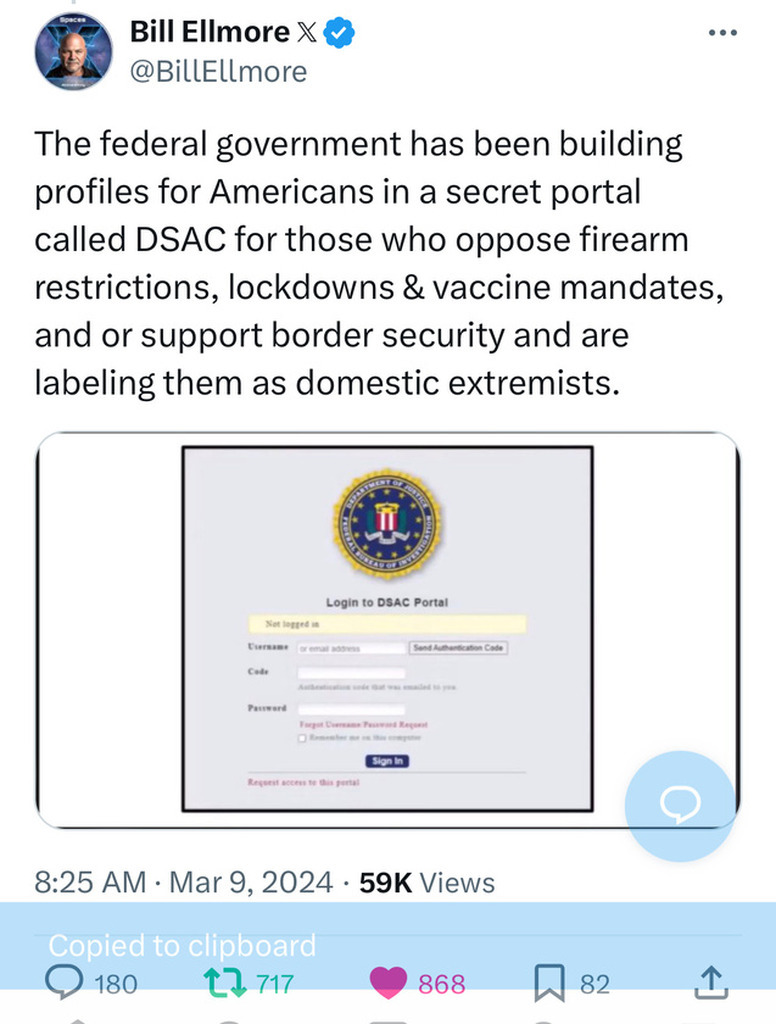
Task: Click the blue verified checkmark badge
Action: point(343,32)
